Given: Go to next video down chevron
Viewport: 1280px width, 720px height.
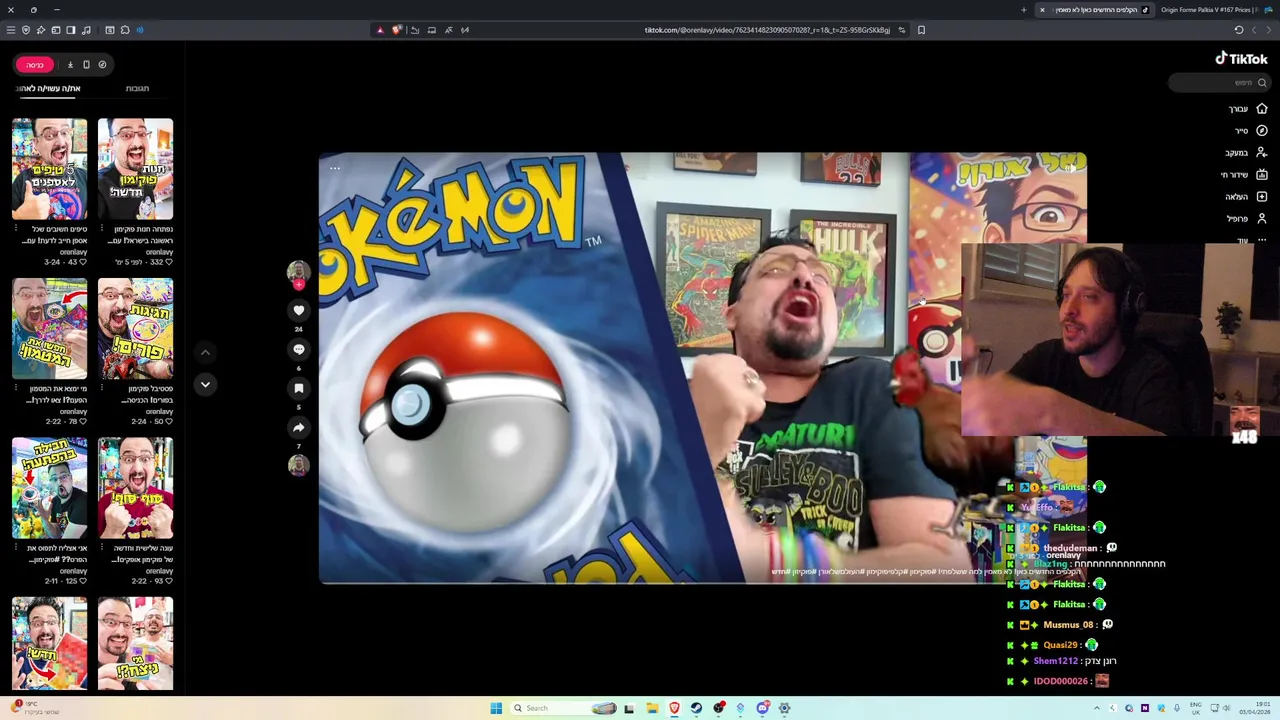Looking at the screenshot, I should pos(205,385).
